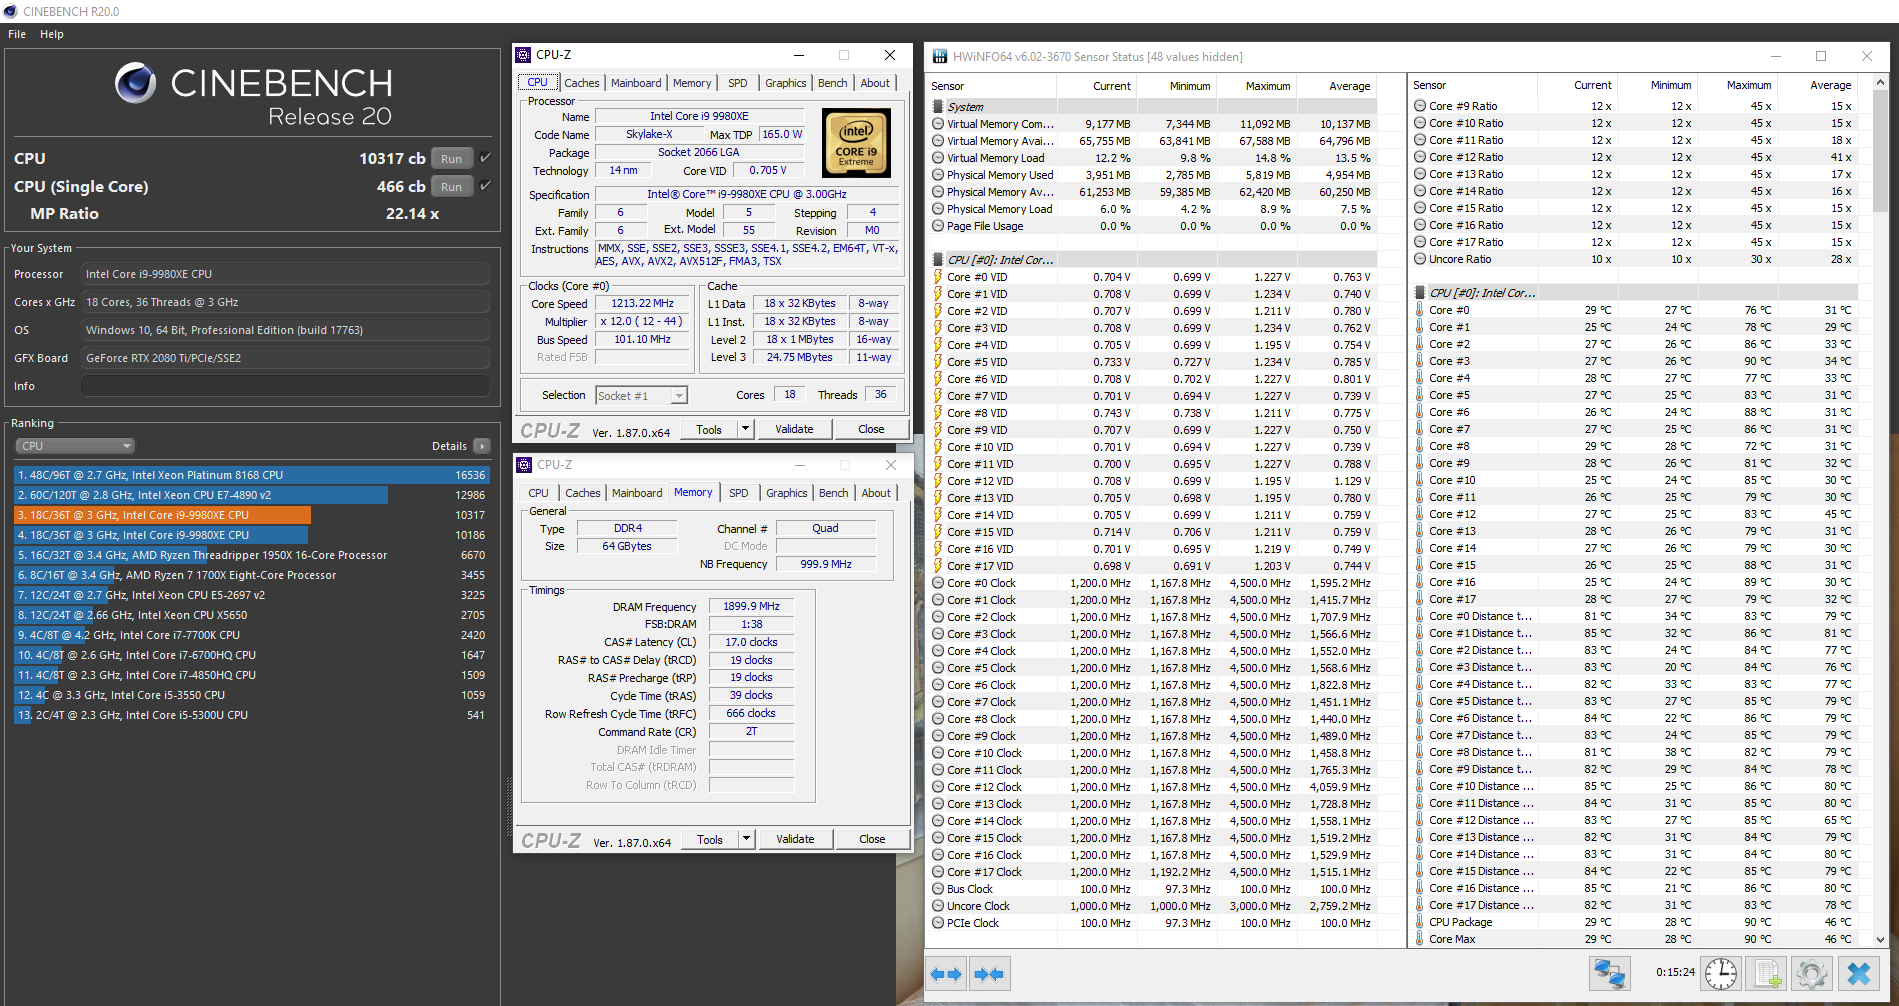
Task: Start HWiNFO sensor logging with the sheet-plus icon
Action: (x=1767, y=973)
